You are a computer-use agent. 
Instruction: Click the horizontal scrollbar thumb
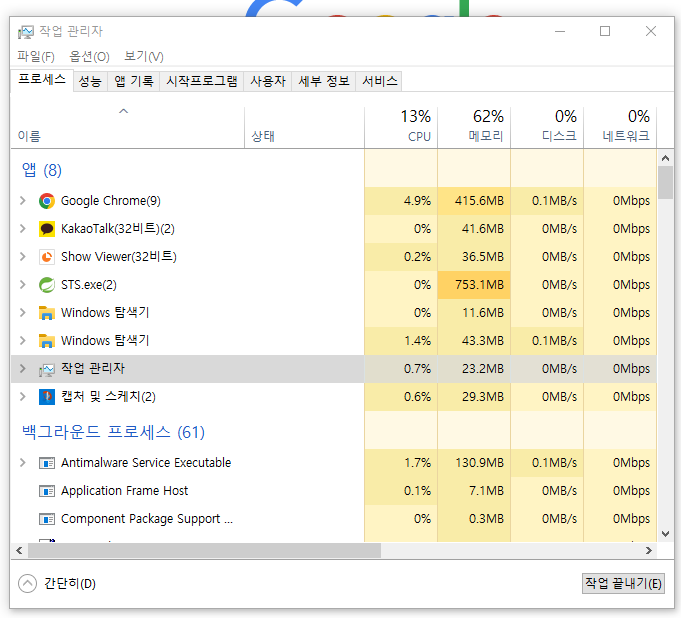click(x=204, y=551)
